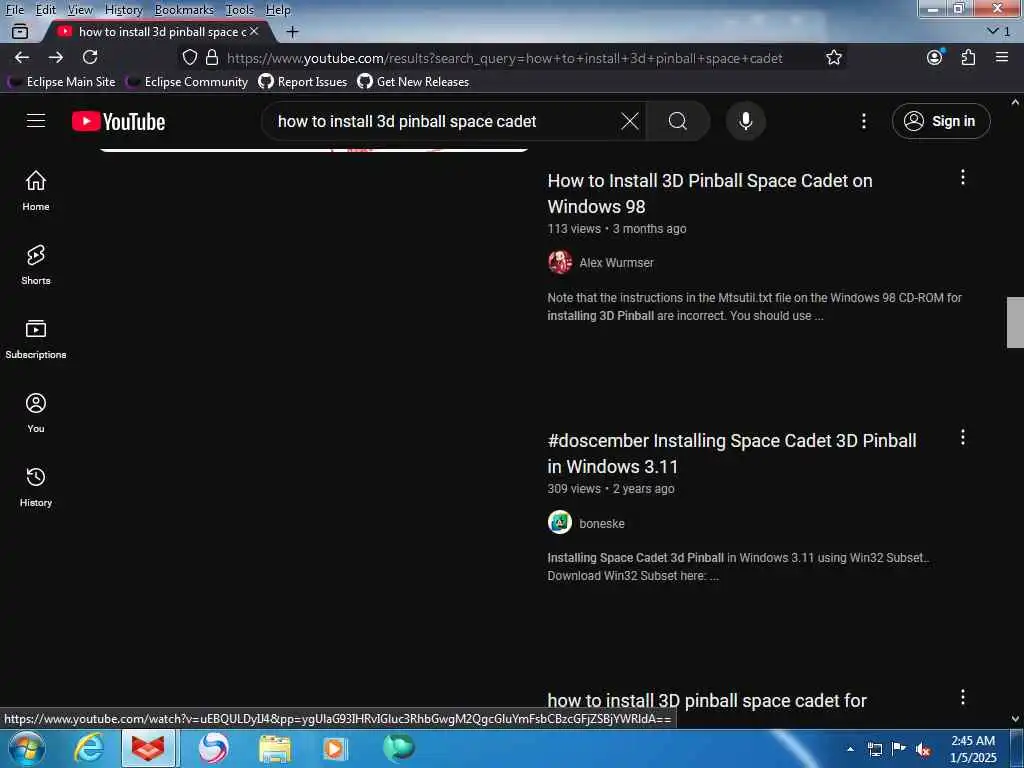Open the Alex Wurmser channel name link
The image size is (1024, 768).
616,263
